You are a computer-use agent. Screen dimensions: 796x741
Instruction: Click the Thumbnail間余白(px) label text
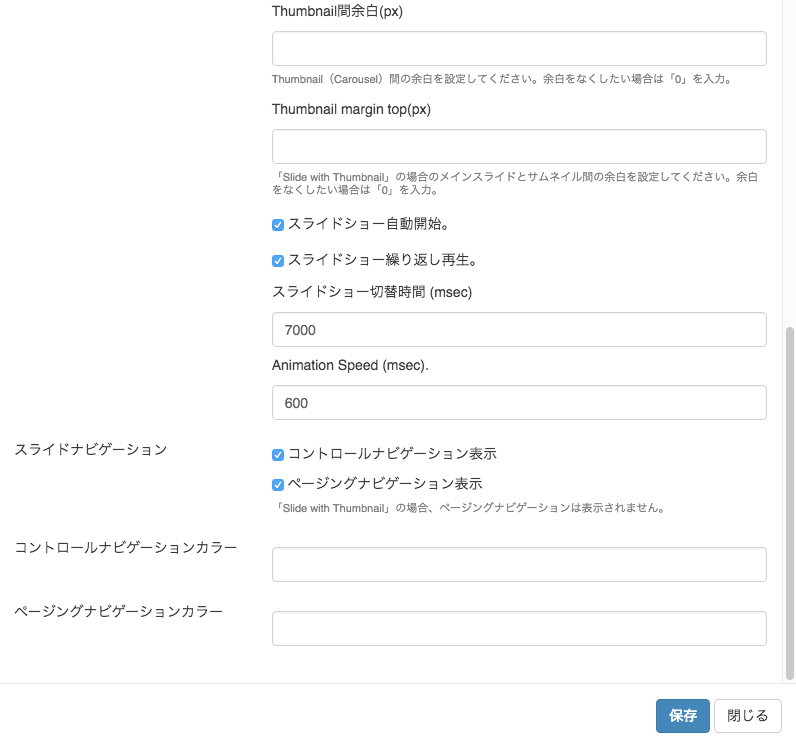(337, 11)
